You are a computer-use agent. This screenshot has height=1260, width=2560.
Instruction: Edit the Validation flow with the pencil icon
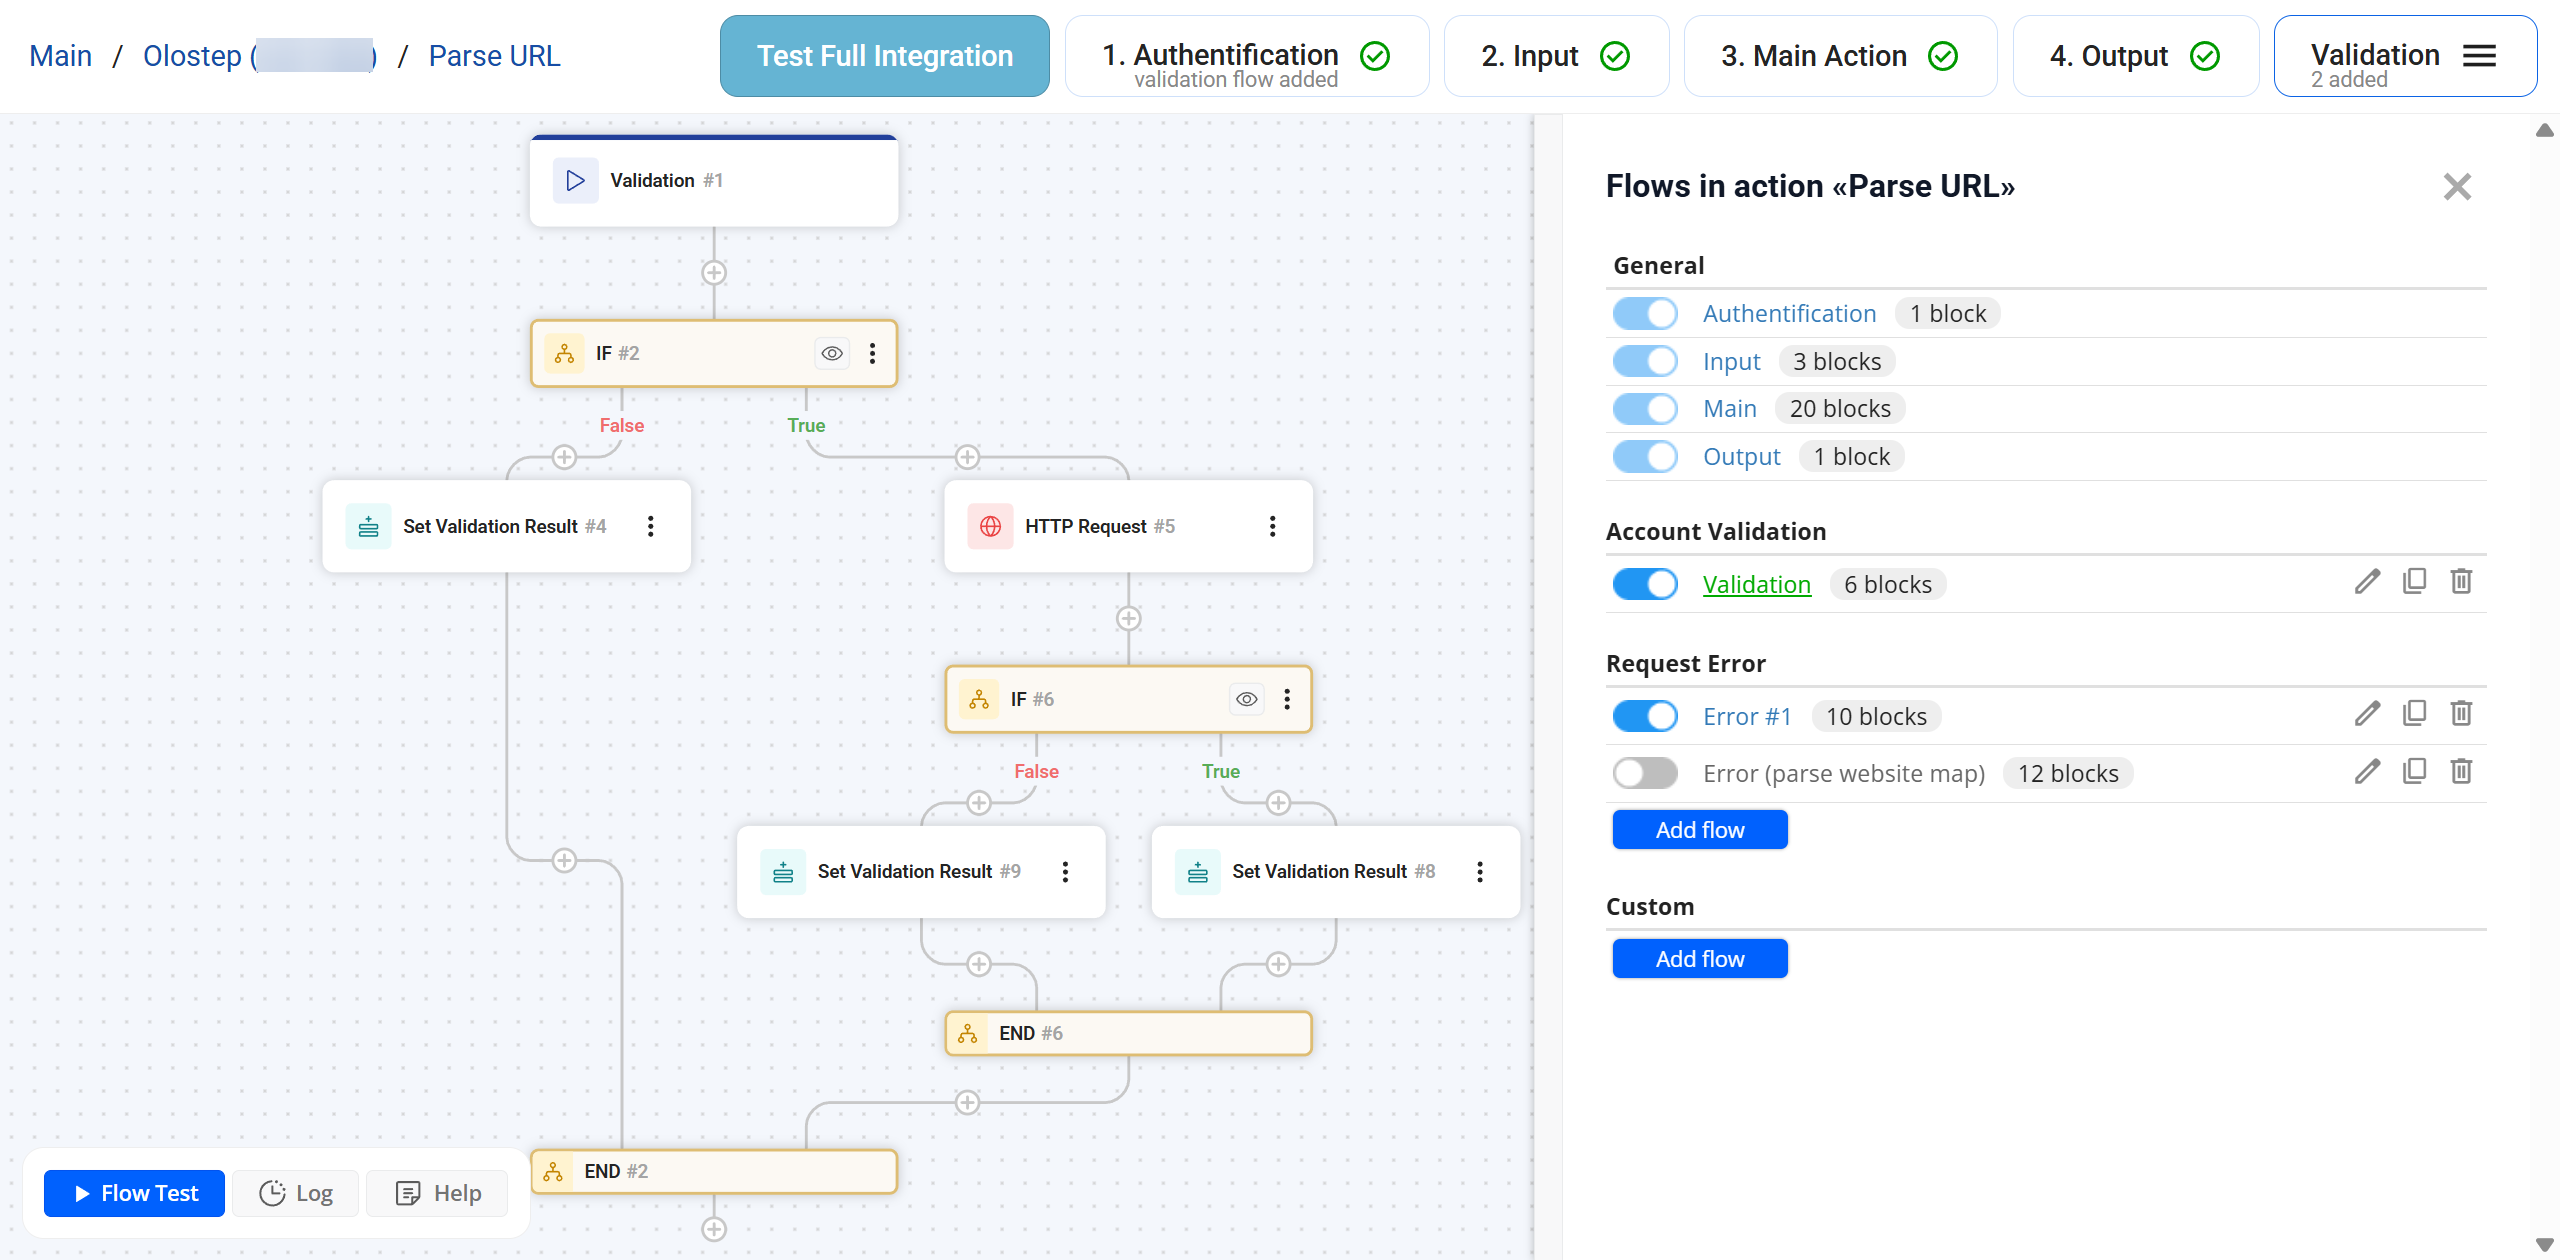coord(2367,581)
